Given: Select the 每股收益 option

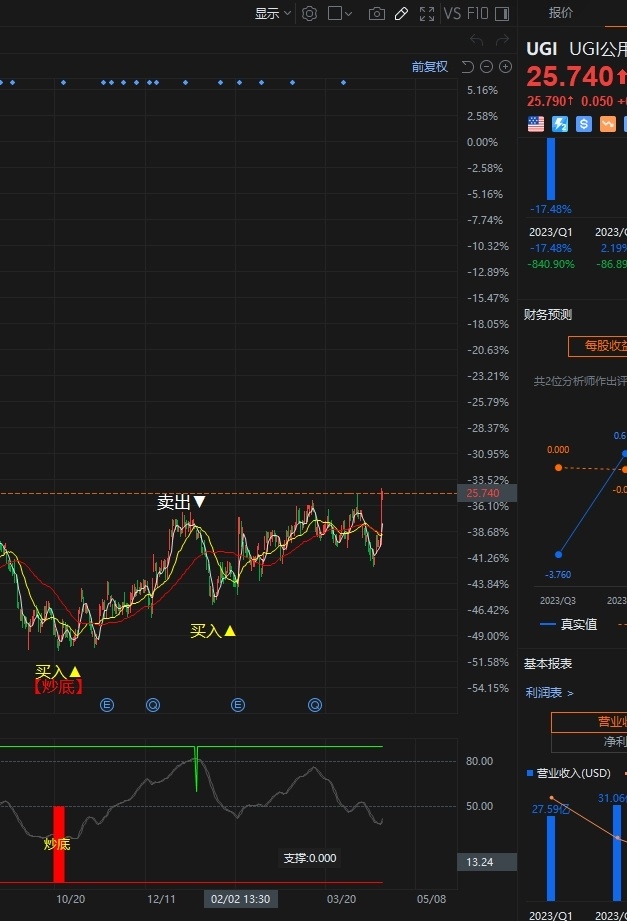Looking at the screenshot, I should click(x=598, y=346).
